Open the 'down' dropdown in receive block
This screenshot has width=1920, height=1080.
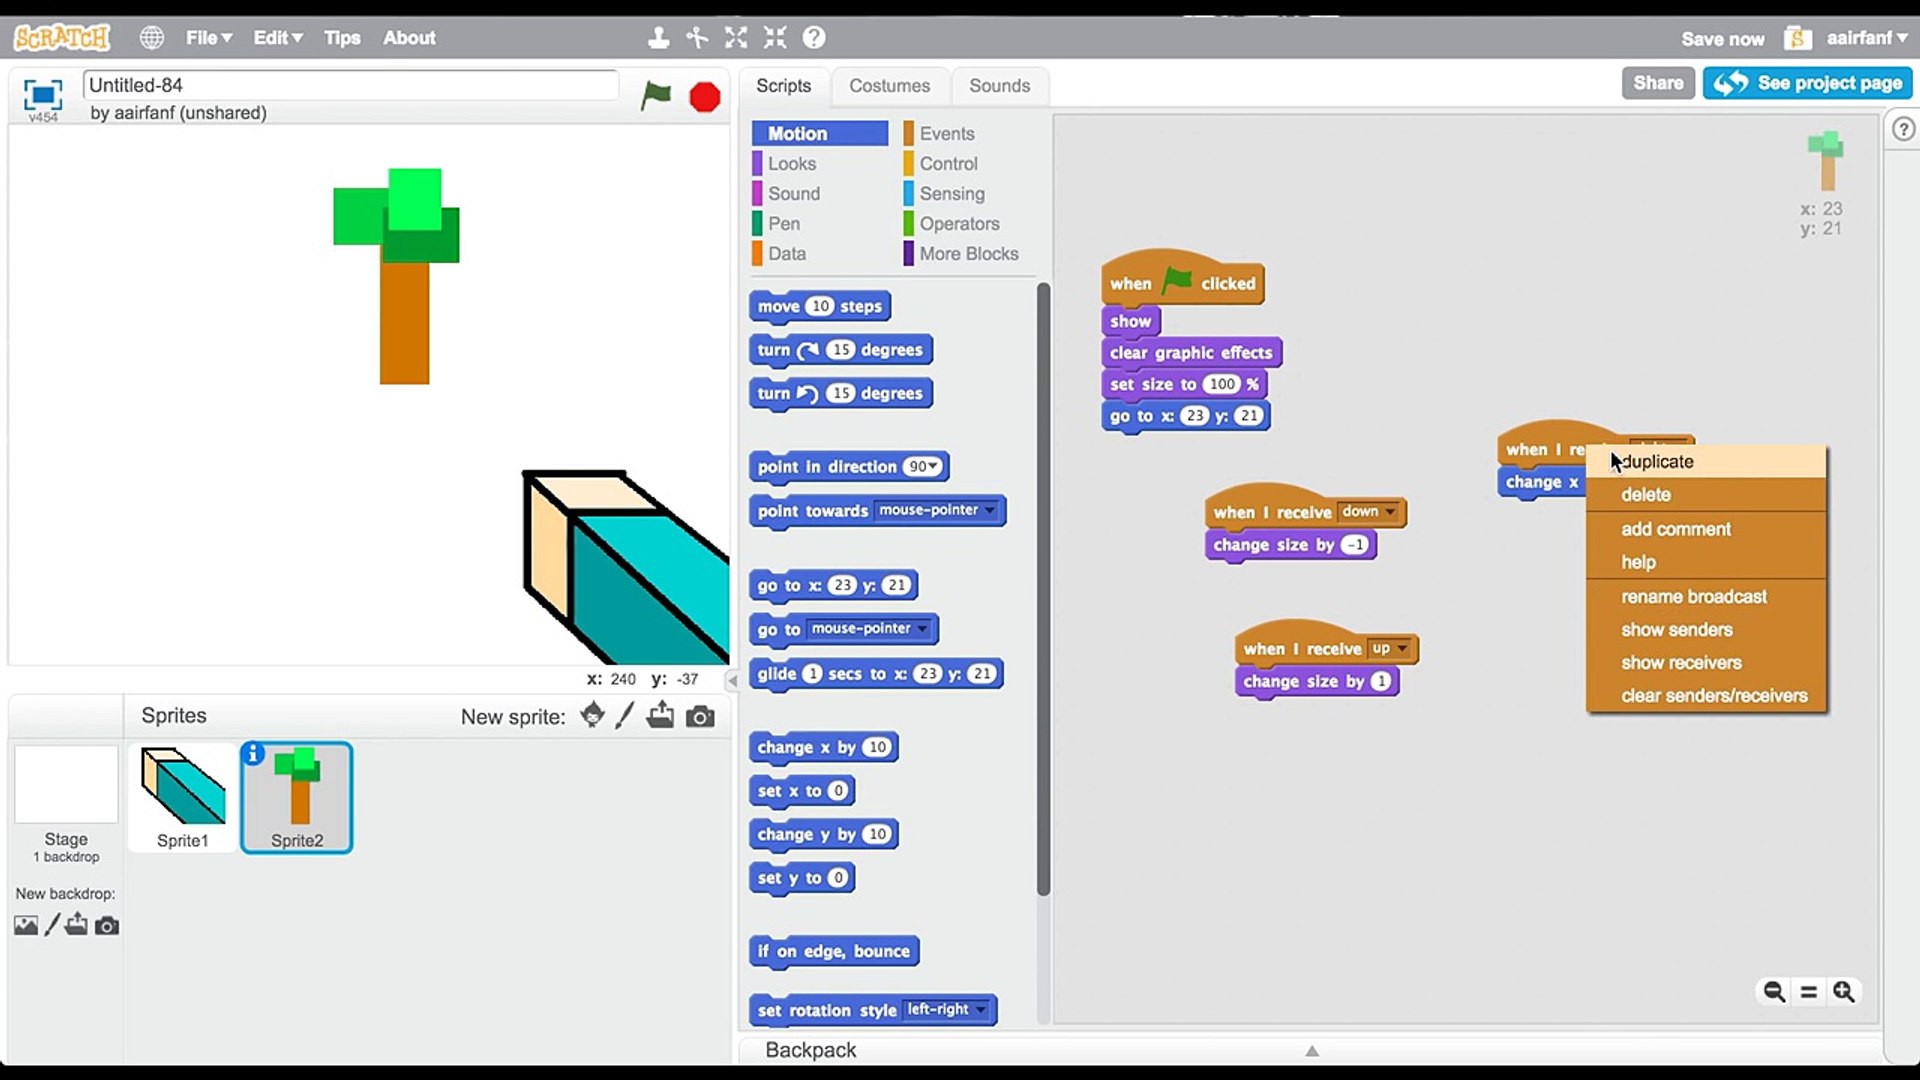(1389, 512)
